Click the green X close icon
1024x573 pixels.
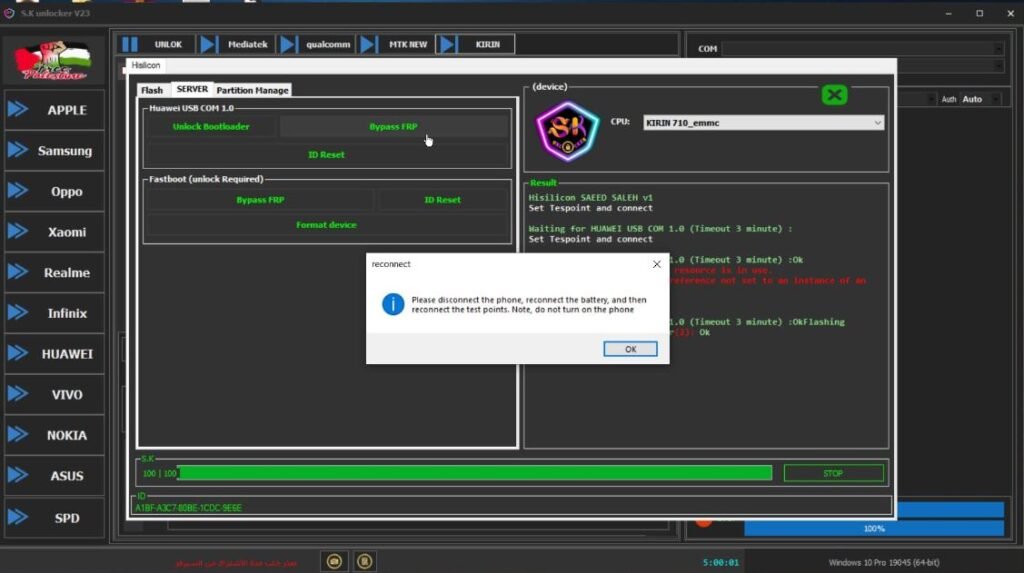(834, 95)
